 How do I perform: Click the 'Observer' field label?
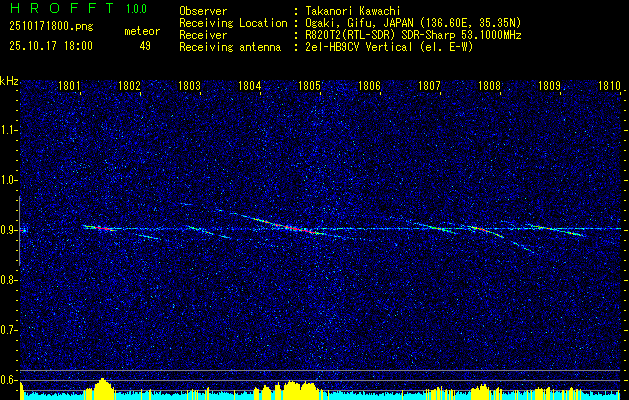pos(203,11)
